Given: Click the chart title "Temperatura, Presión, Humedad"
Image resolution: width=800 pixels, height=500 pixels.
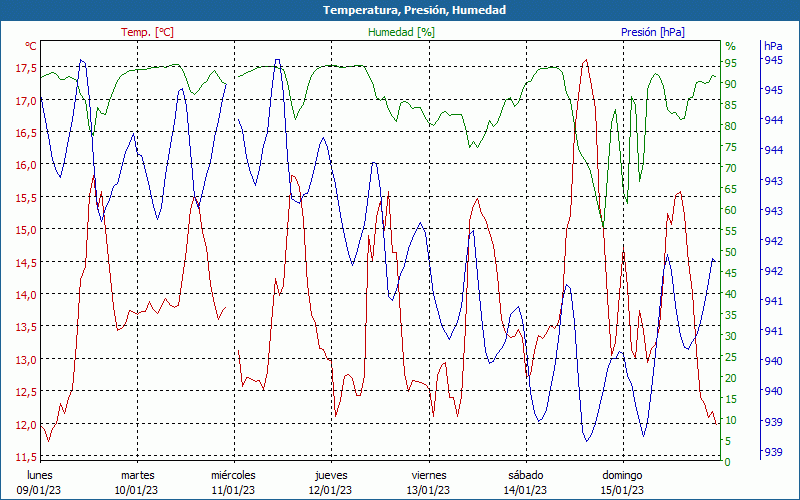Looking at the screenshot, I should click(x=414, y=10).
